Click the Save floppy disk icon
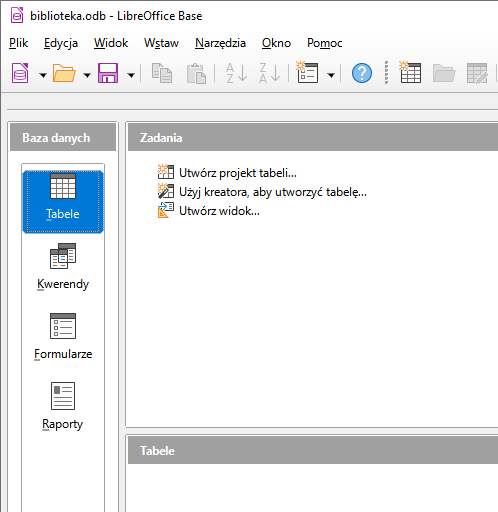Image resolution: width=498 pixels, height=512 pixels. click(x=108, y=73)
